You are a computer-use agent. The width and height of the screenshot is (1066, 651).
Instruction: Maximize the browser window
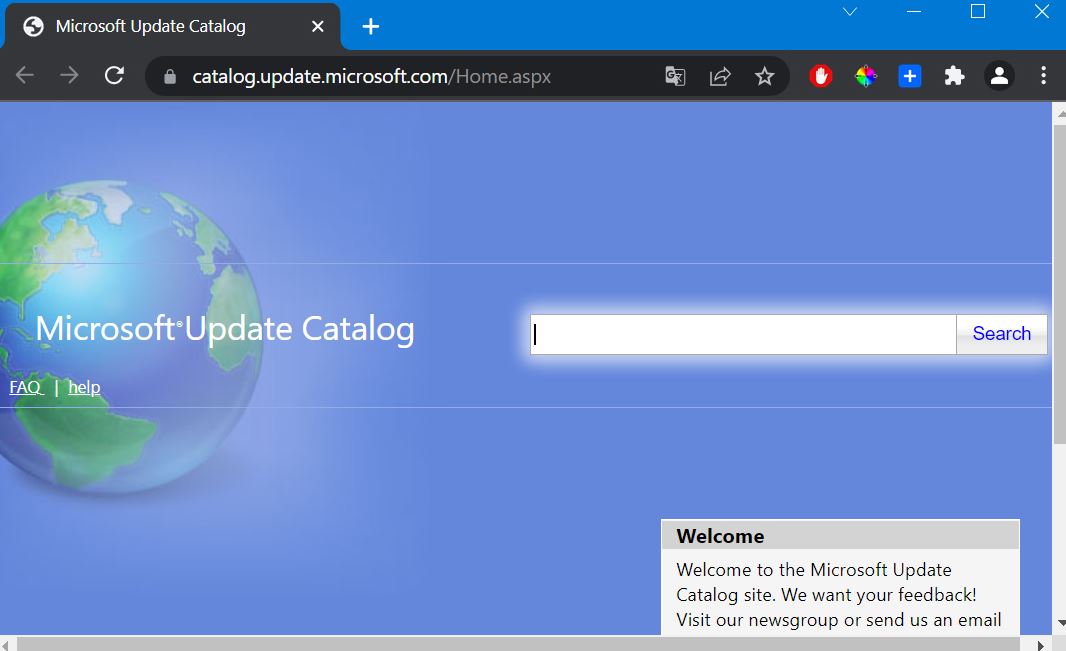tap(978, 12)
